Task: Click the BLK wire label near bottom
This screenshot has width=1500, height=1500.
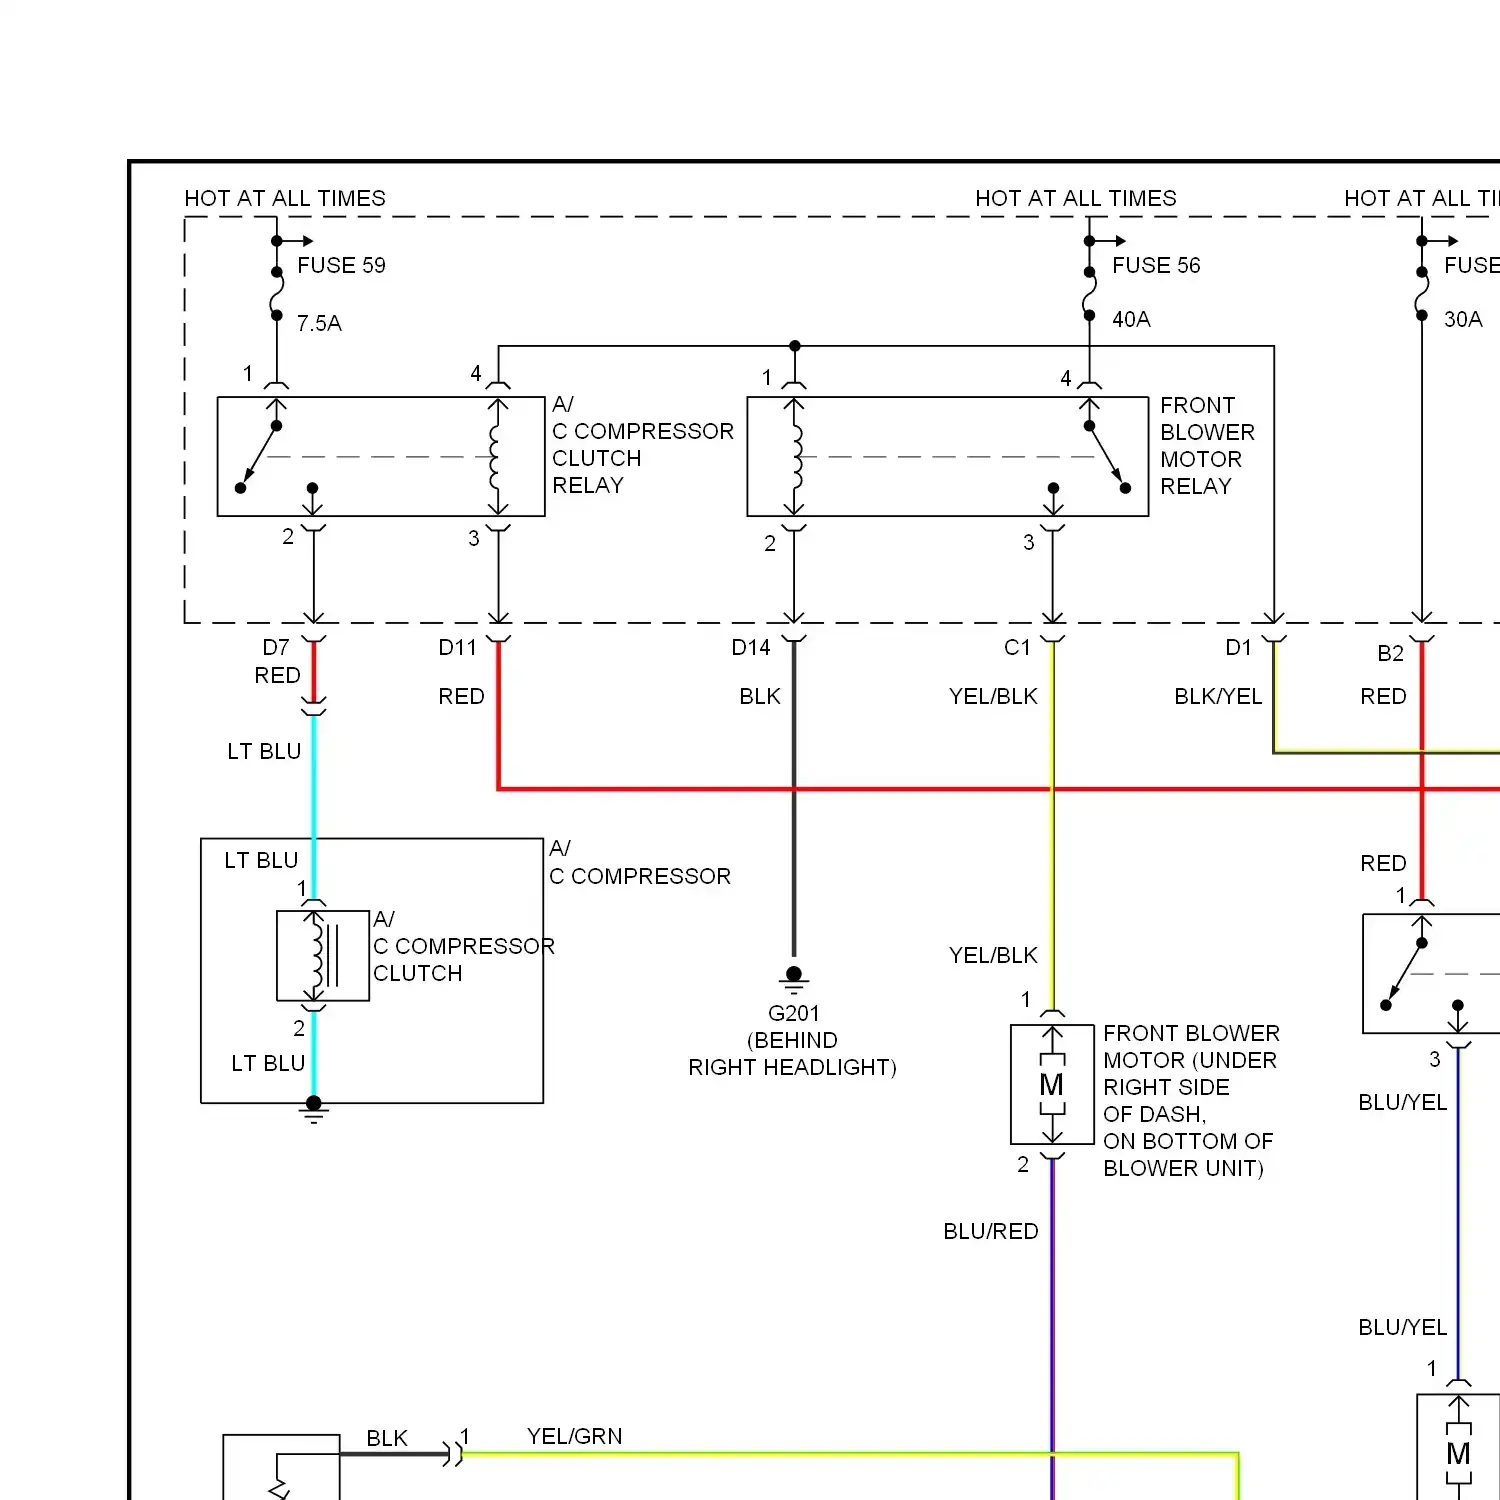Action: tap(387, 1438)
